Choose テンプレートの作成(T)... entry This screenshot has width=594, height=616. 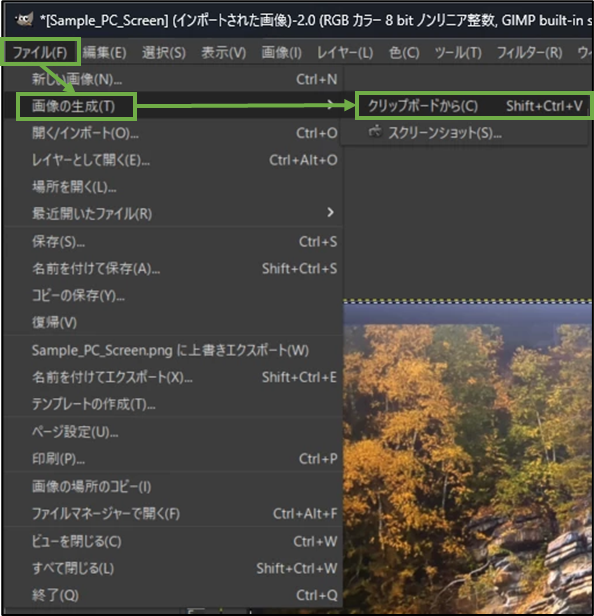tap(173, 404)
